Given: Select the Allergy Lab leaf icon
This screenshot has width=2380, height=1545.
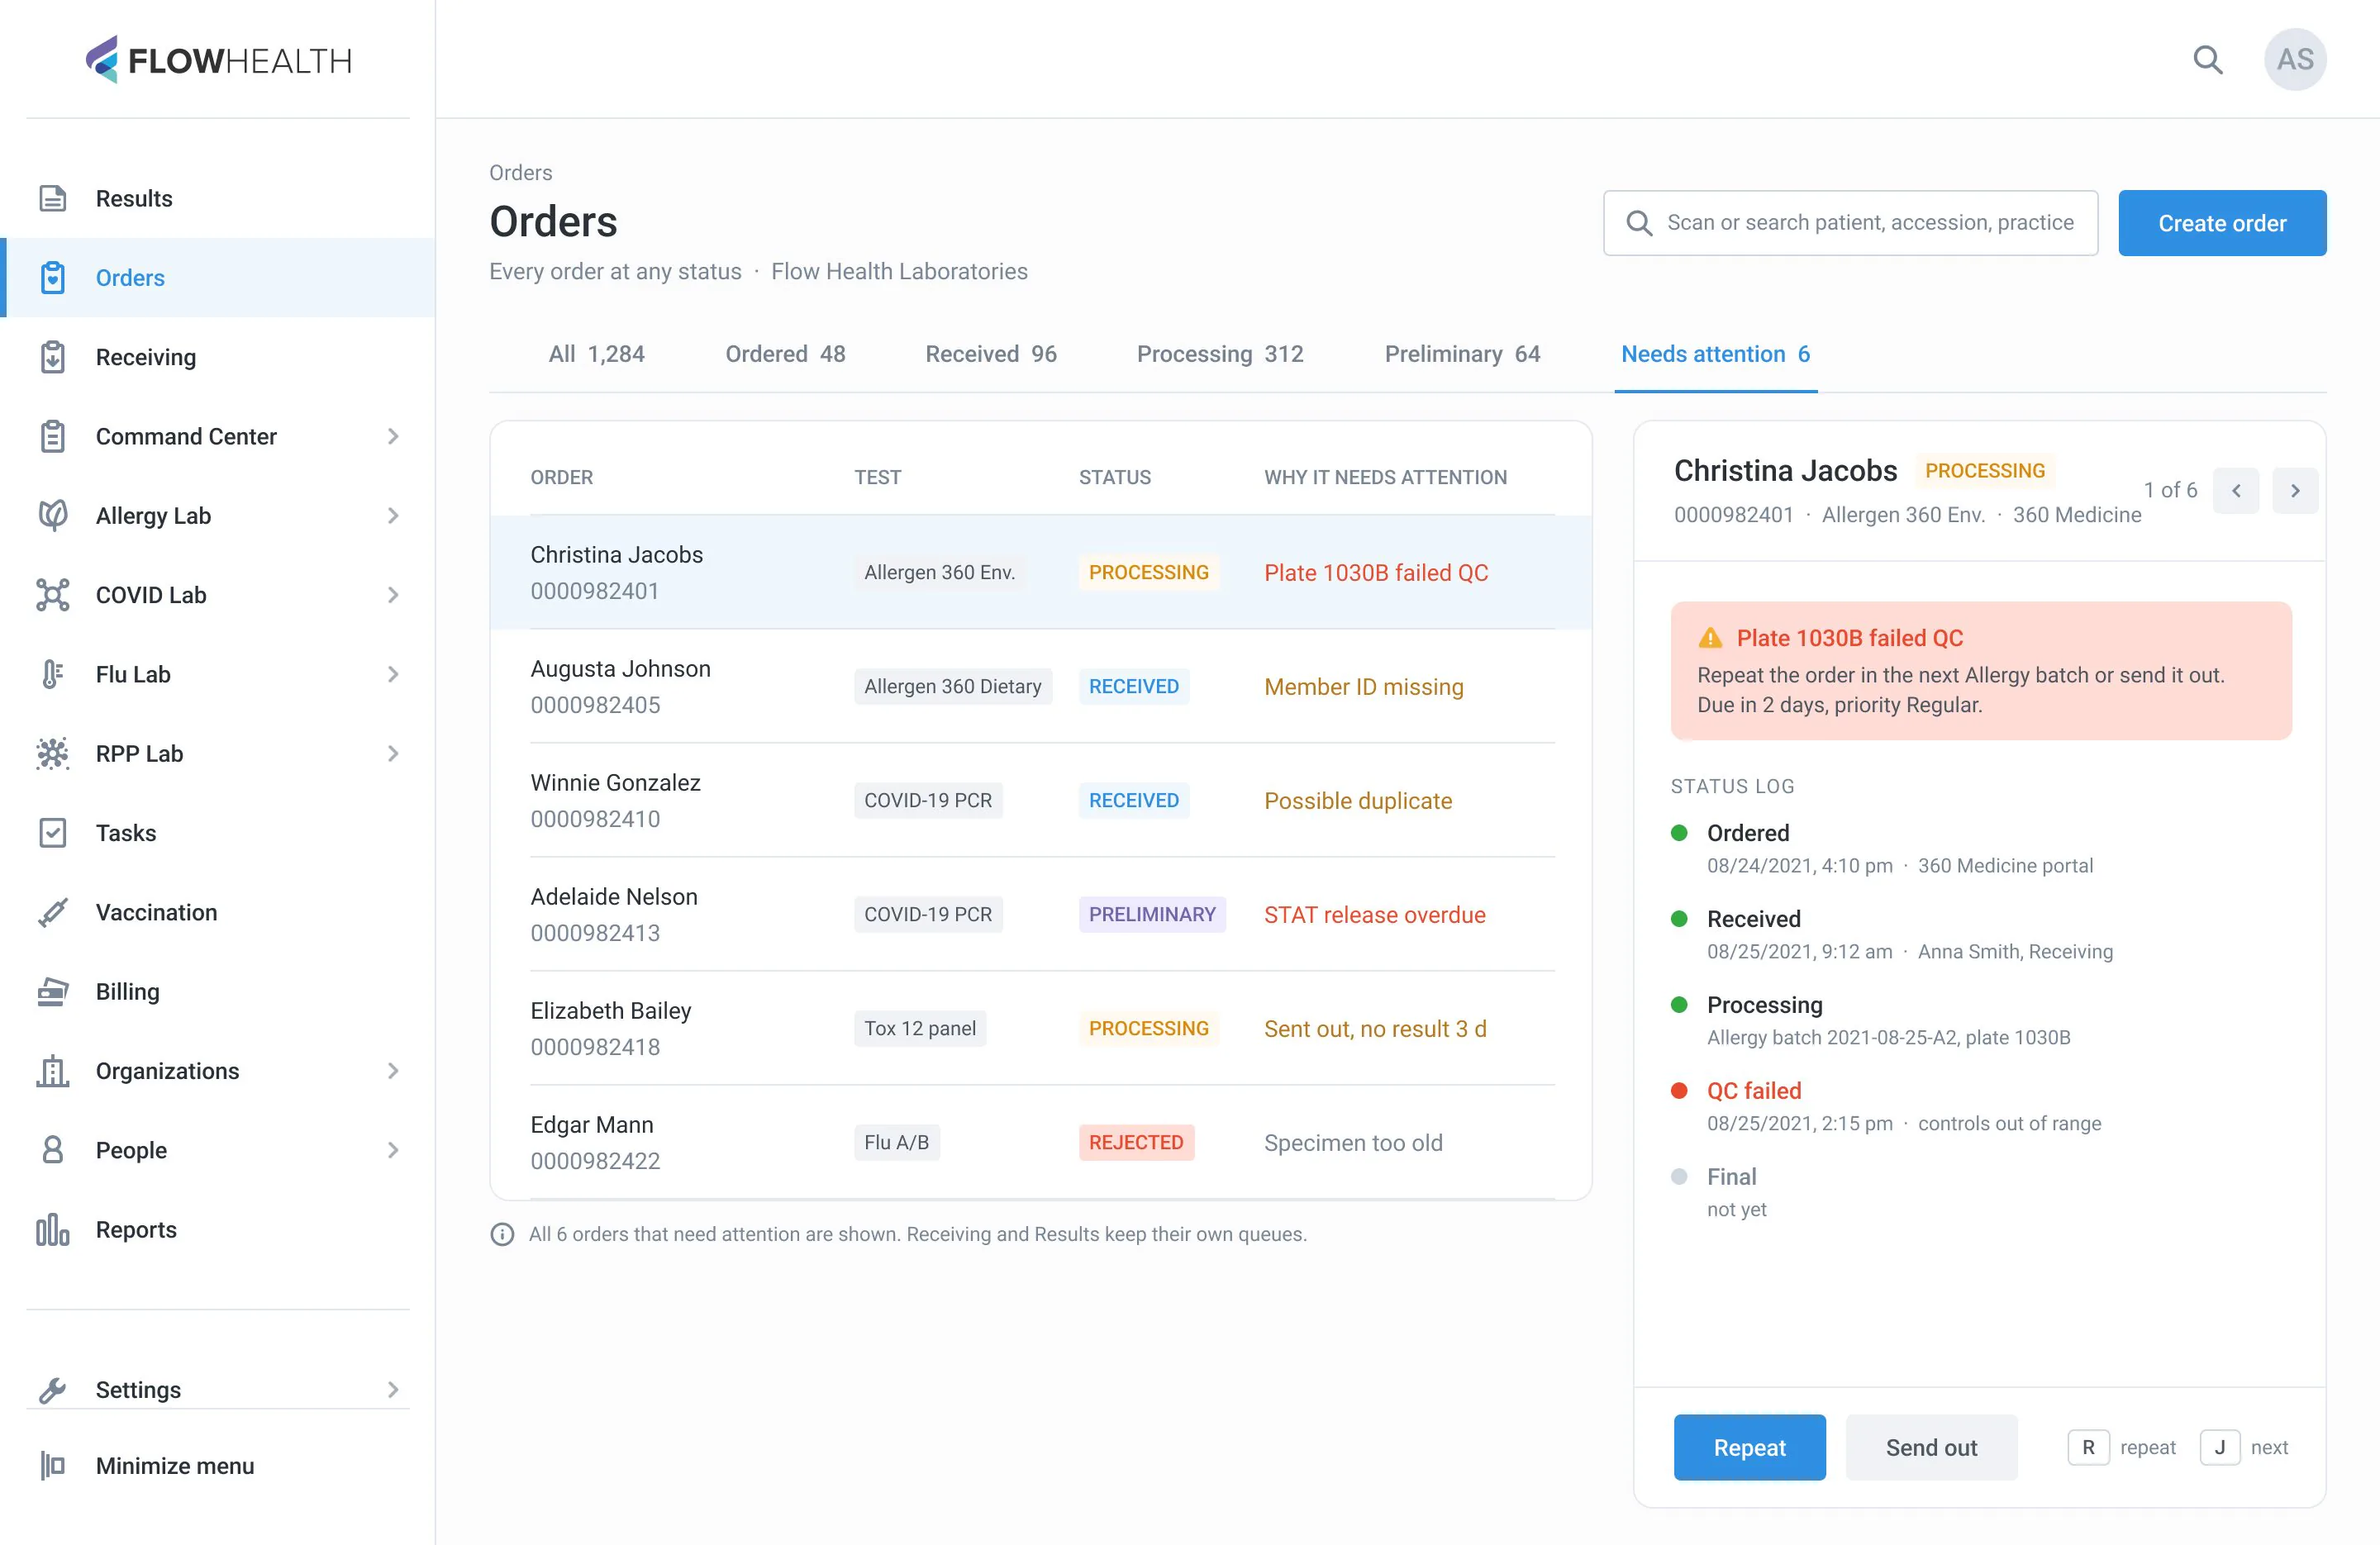Looking at the screenshot, I should (x=53, y=515).
